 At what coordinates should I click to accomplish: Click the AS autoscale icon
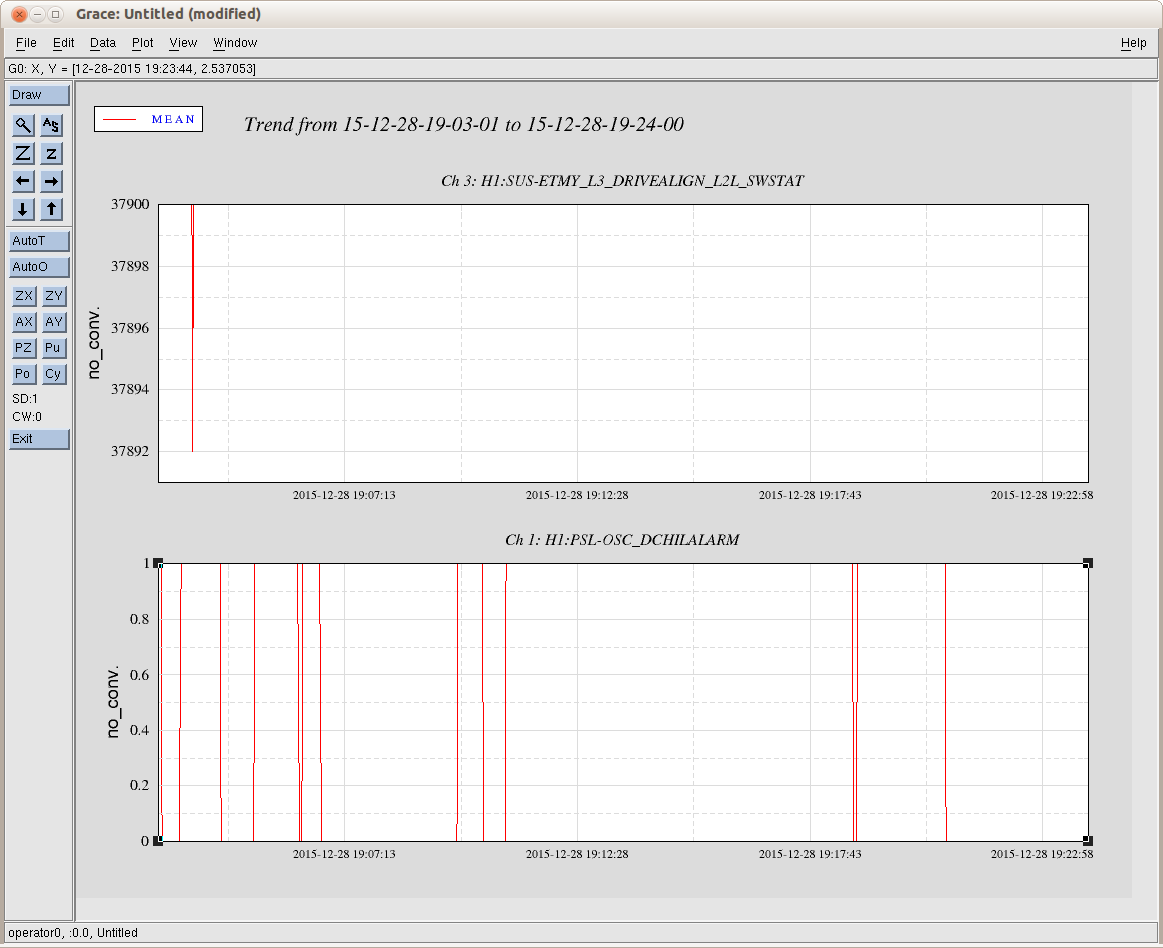click(52, 125)
